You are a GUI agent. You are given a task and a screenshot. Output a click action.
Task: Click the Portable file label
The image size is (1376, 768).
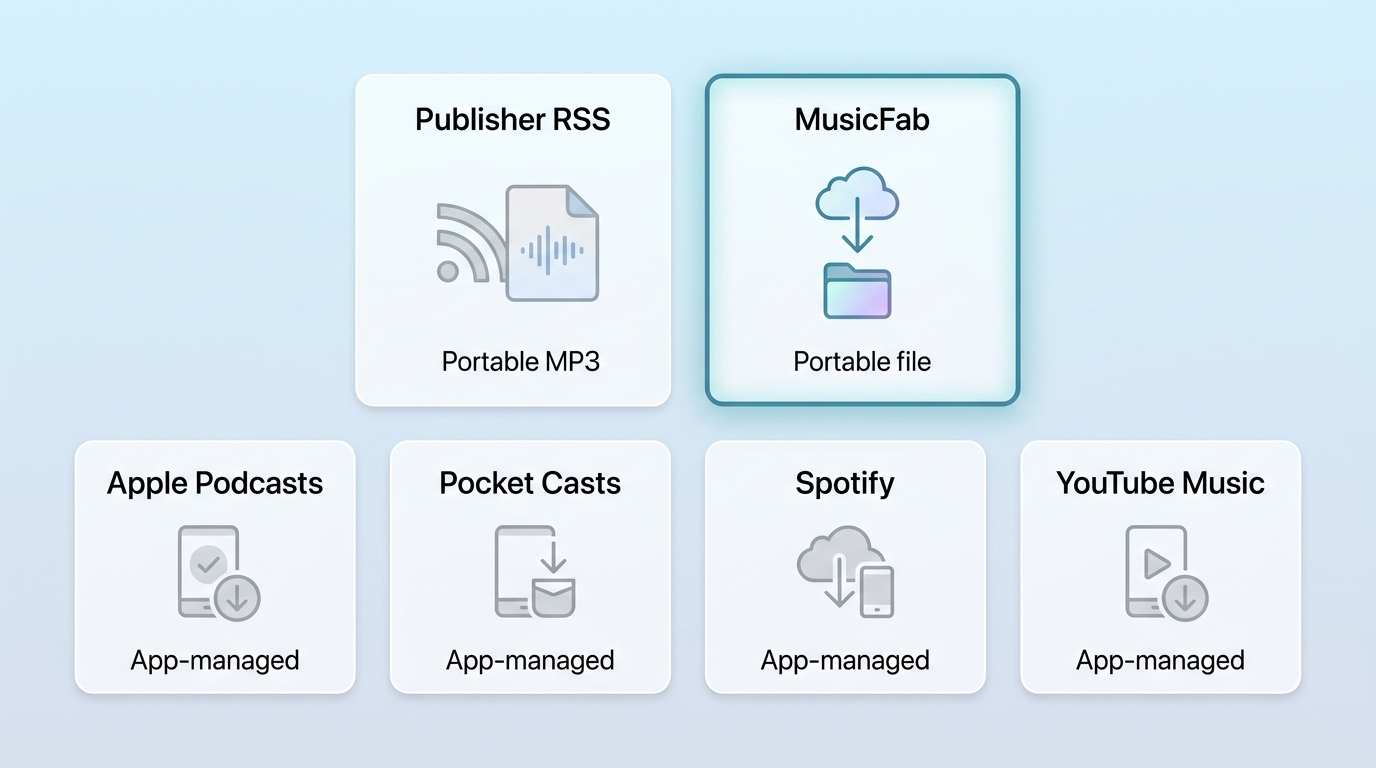click(862, 361)
